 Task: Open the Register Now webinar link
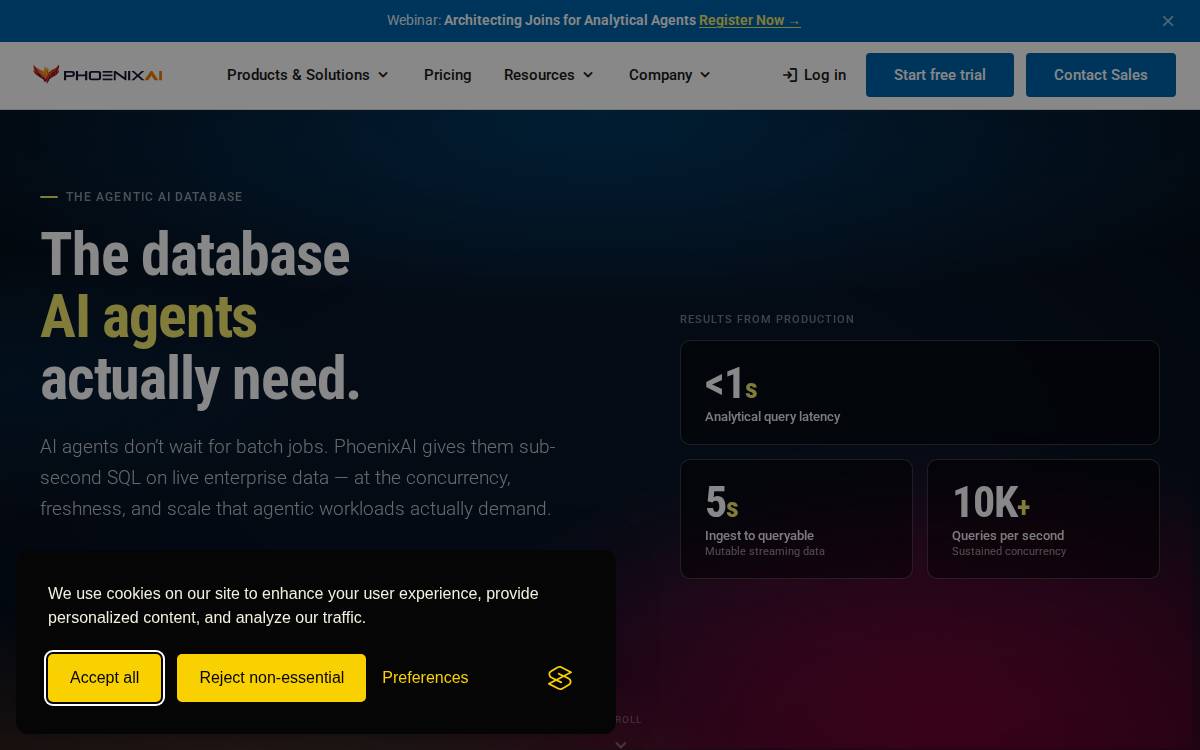749,20
